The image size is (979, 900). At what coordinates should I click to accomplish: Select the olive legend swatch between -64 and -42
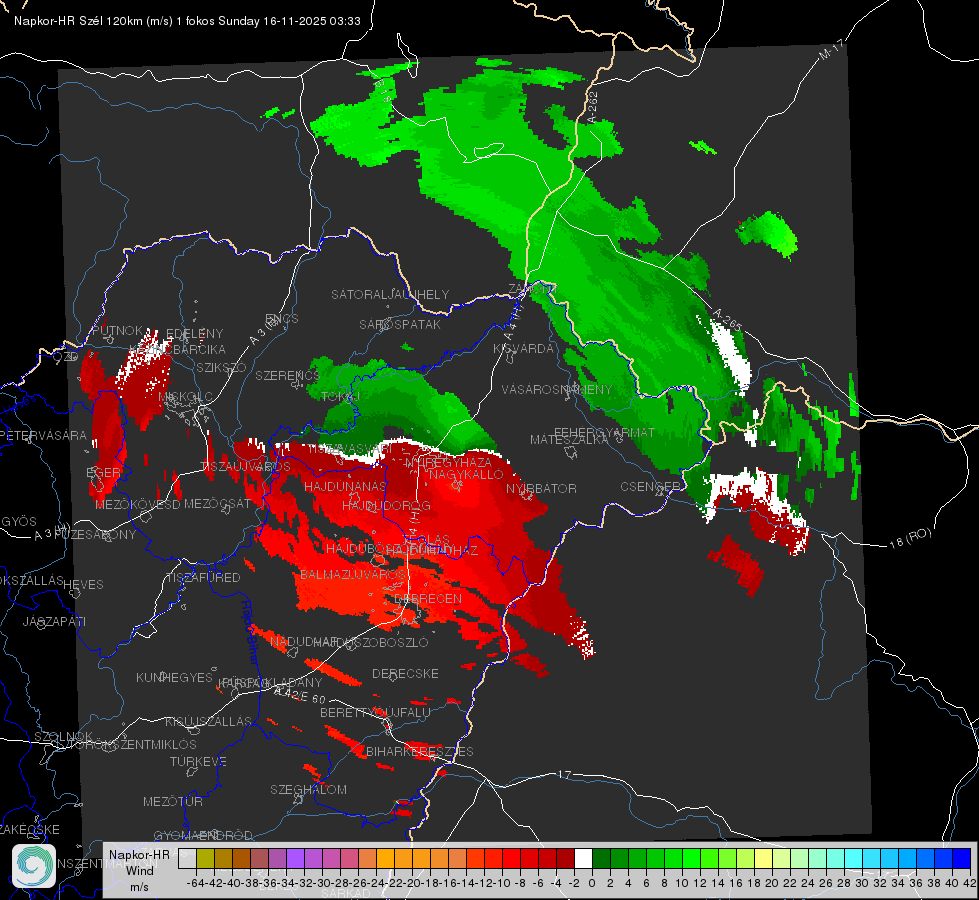click(x=205, y=859)
